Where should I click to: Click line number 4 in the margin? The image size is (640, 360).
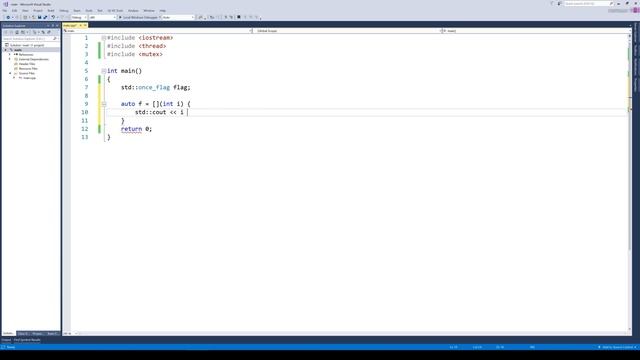pyautogui.click(x=86, y=62)
